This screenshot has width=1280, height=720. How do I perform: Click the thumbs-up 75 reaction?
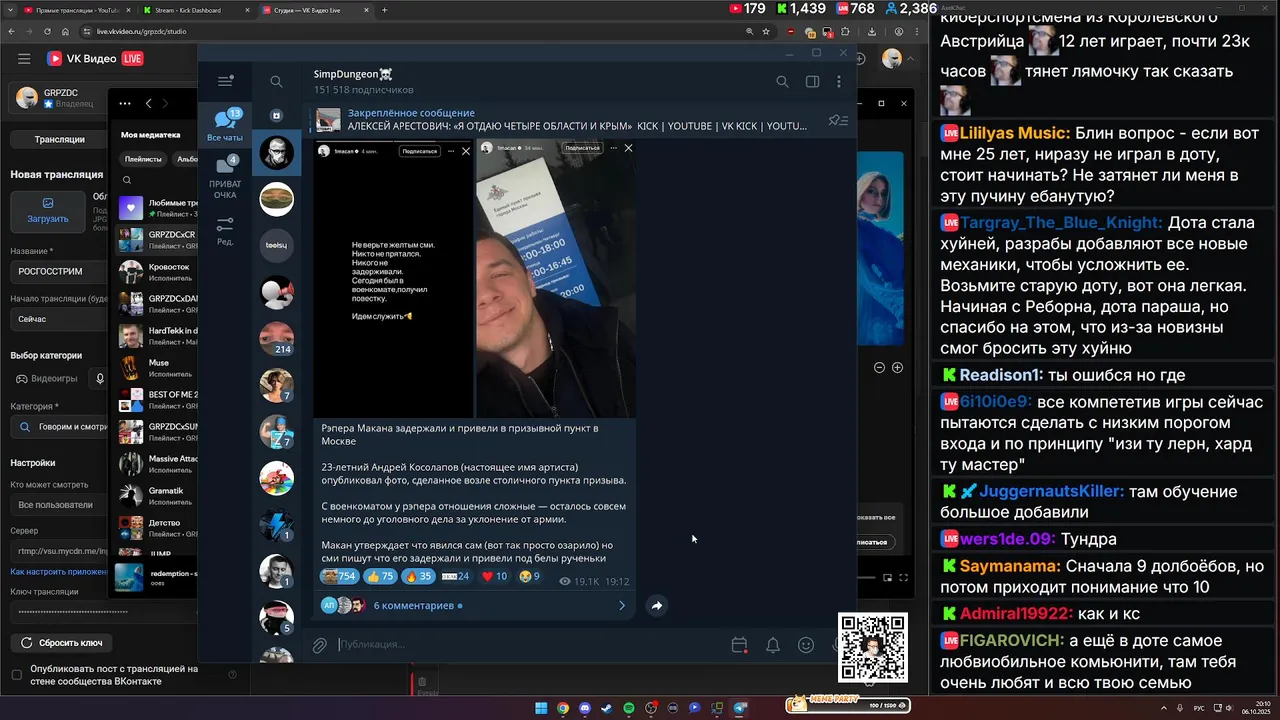coord(380,576)
